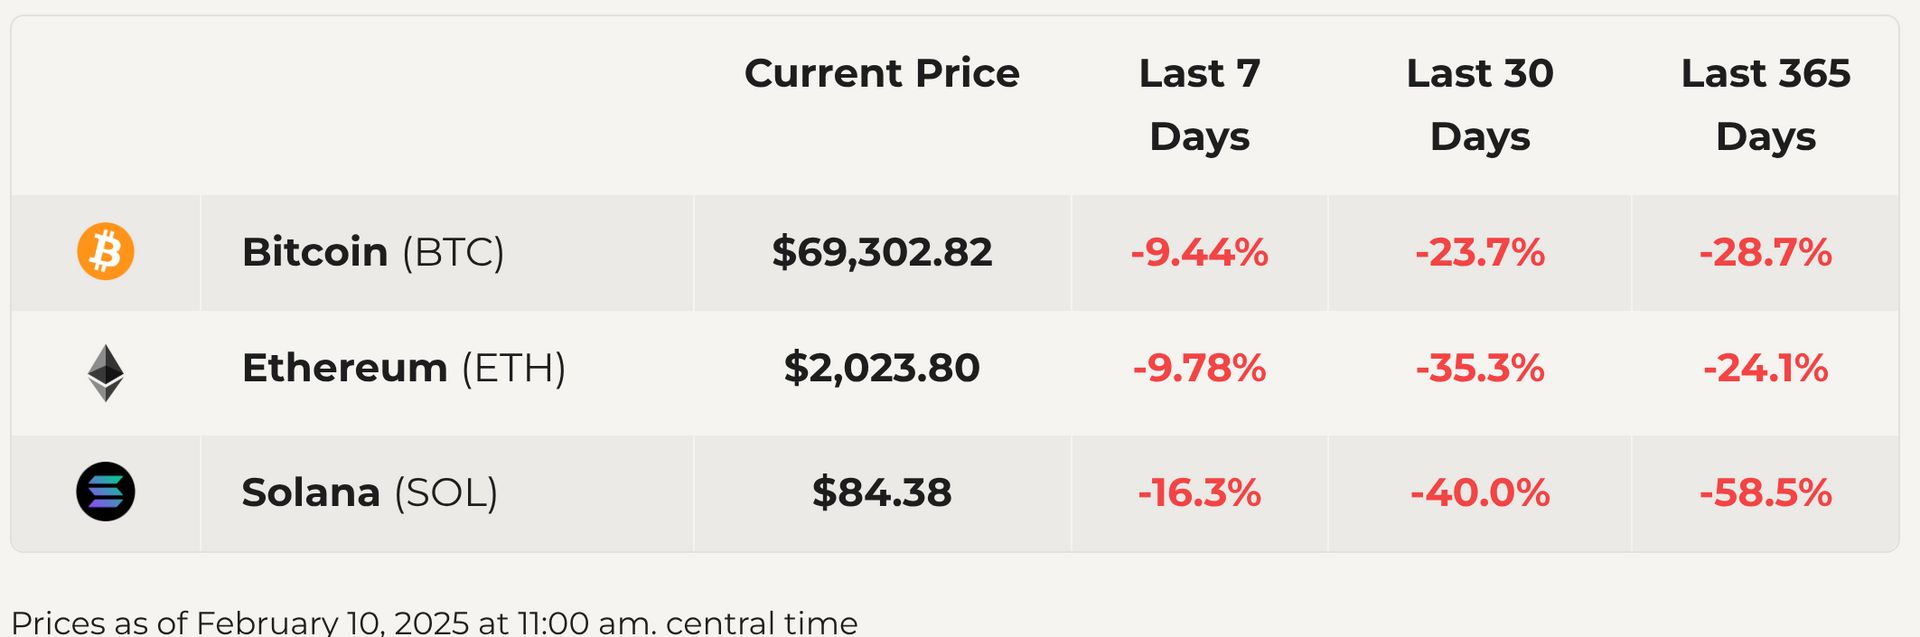Click the prices timestamp footnote text
Image resolution: width=1920 pixels, height=637 pixels.
click(x=434, y=622)
